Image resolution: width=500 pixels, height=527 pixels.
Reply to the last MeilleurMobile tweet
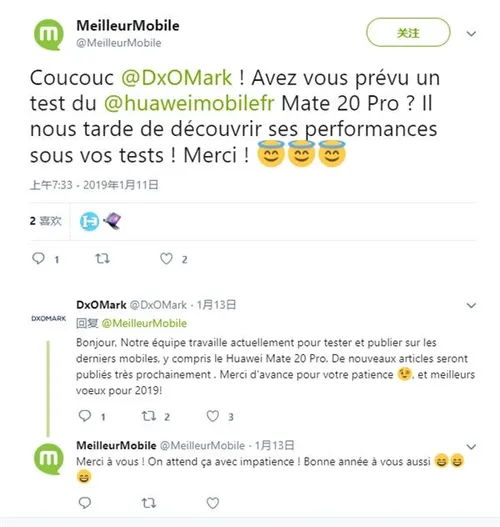tap(85, 503)
